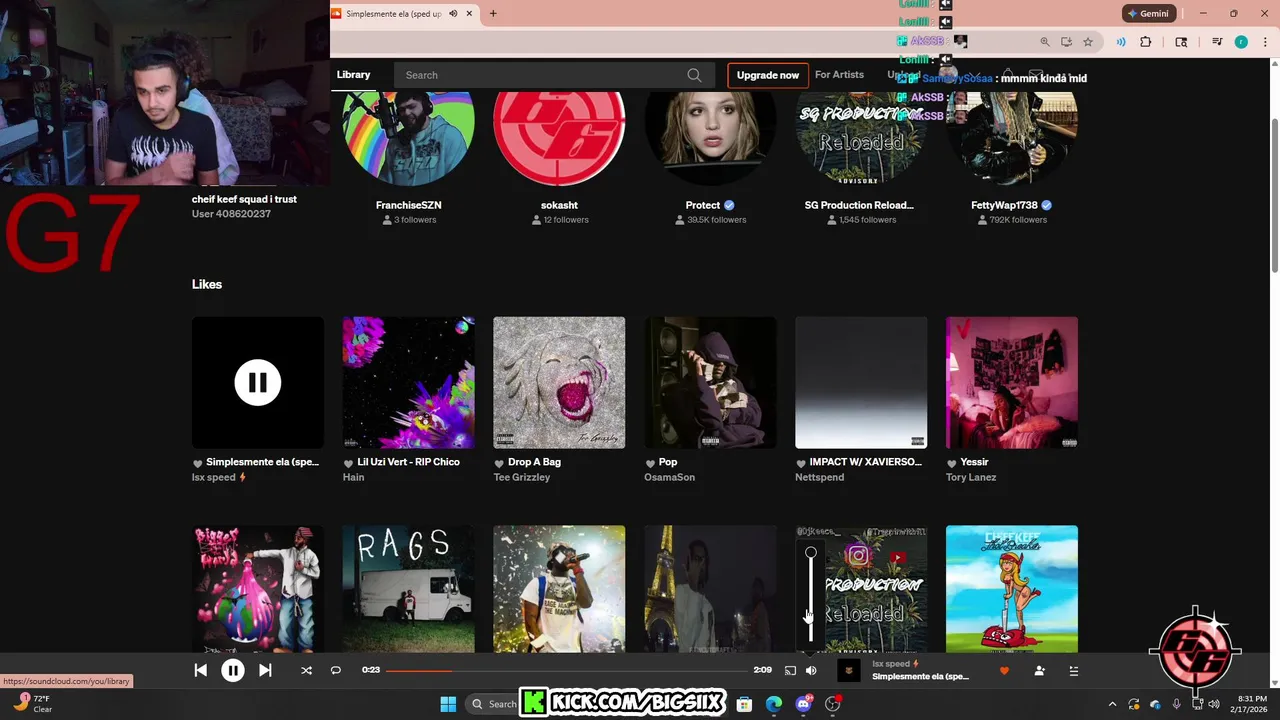Toggle like heart beside IMPACT W/ XAVIERSO
Screen dimensions: 1280x720
click(x=800, y=463)
